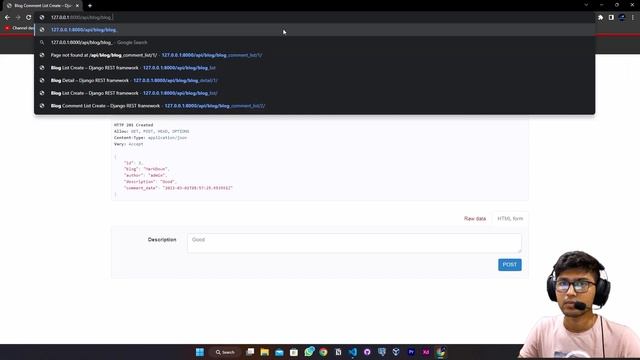Click the taskbar Search box
This screenshot has height=360, width=640.
226,352
